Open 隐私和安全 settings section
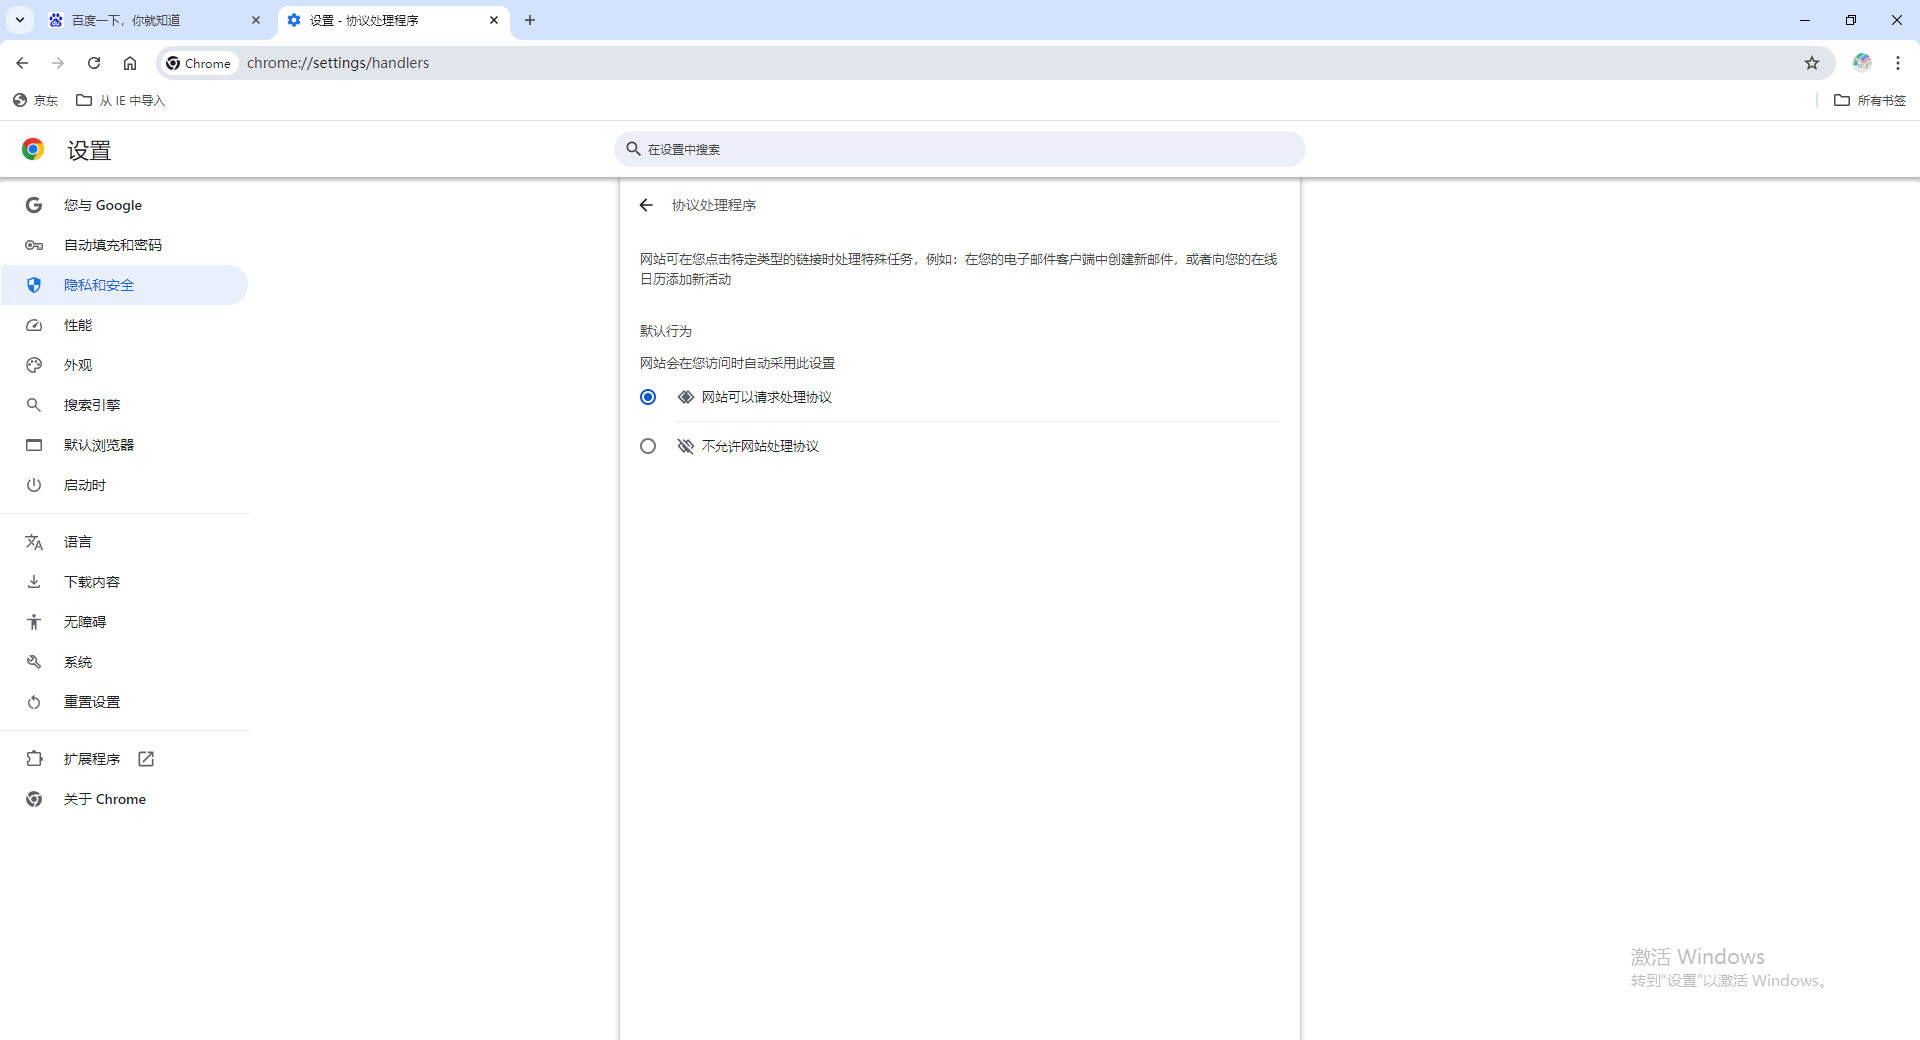1920x1040 pixels. tap(125, 285)
